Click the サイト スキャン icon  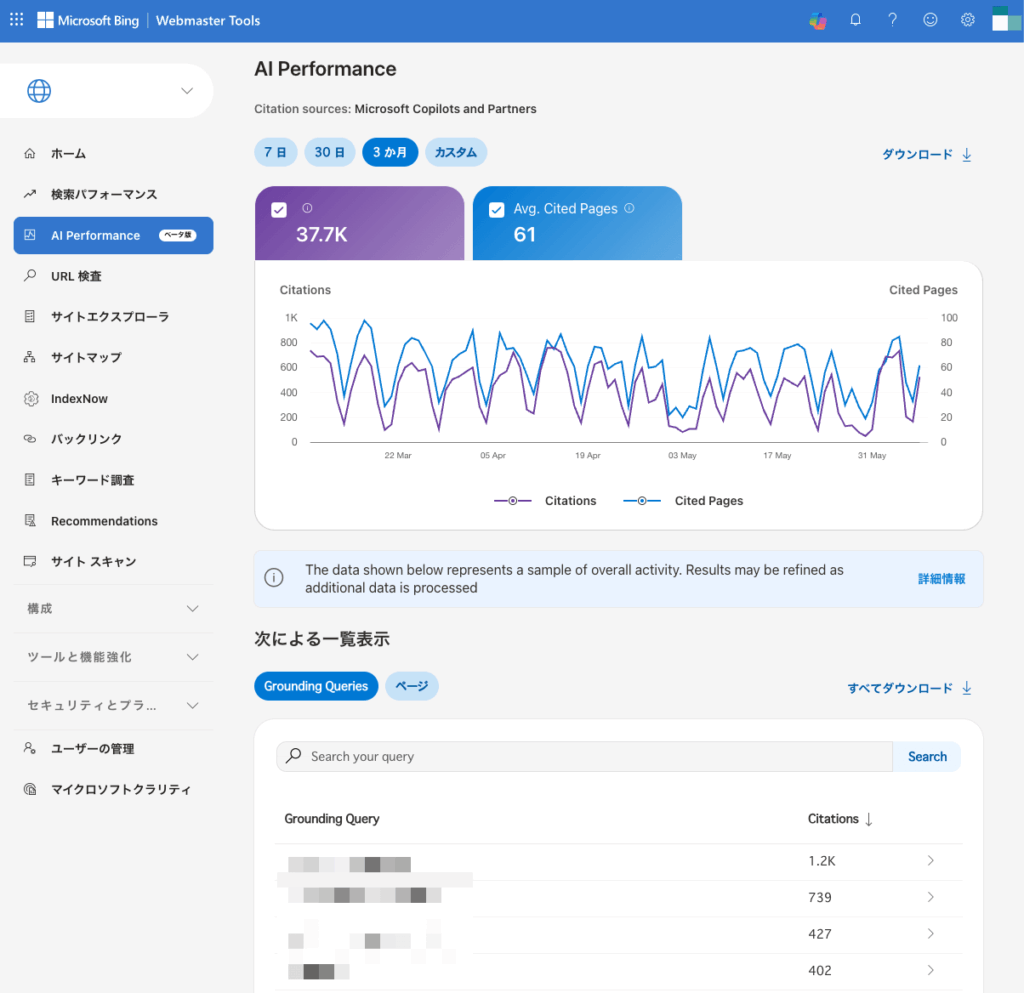tap(30, 561)
